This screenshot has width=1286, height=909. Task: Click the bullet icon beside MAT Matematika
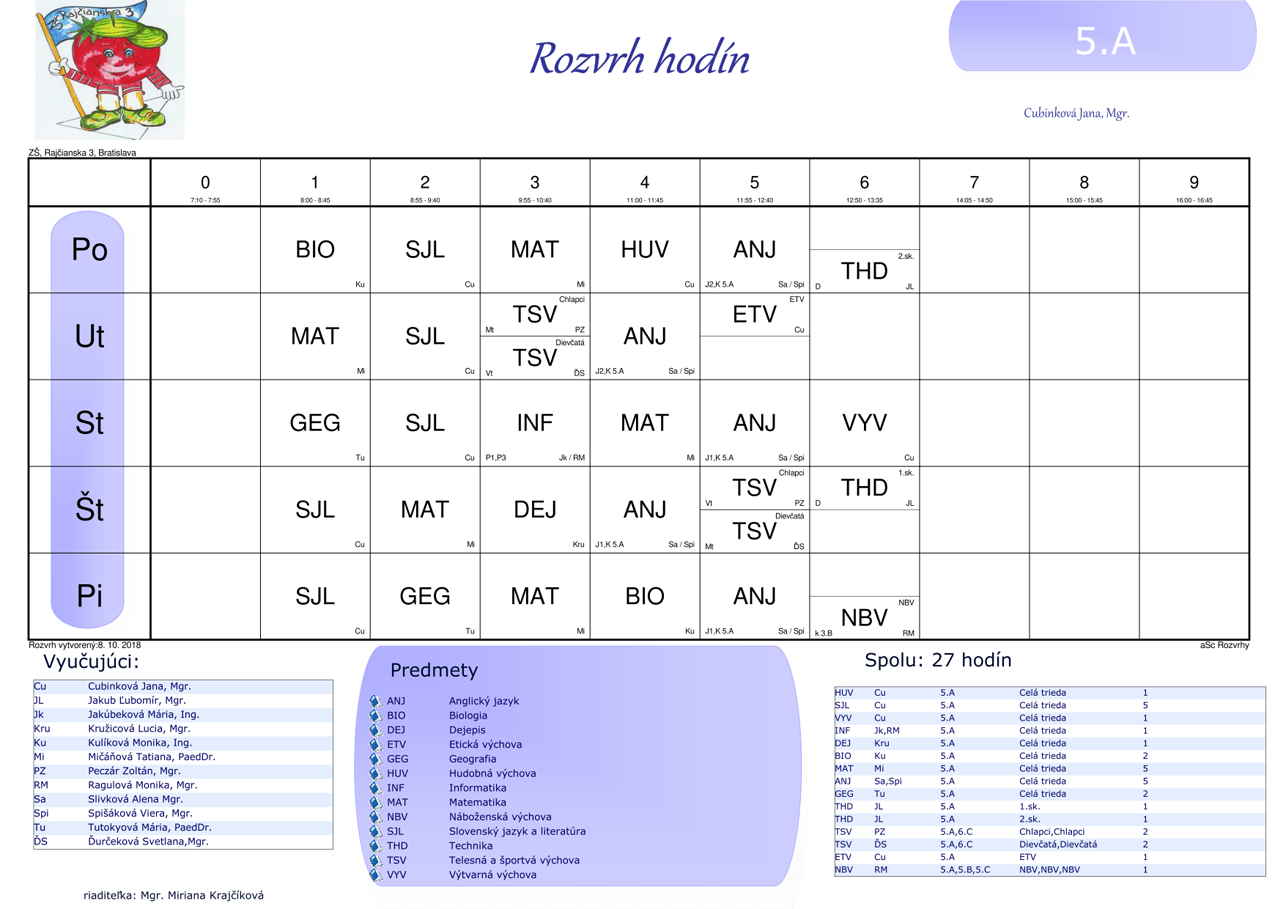pos(376,803)
